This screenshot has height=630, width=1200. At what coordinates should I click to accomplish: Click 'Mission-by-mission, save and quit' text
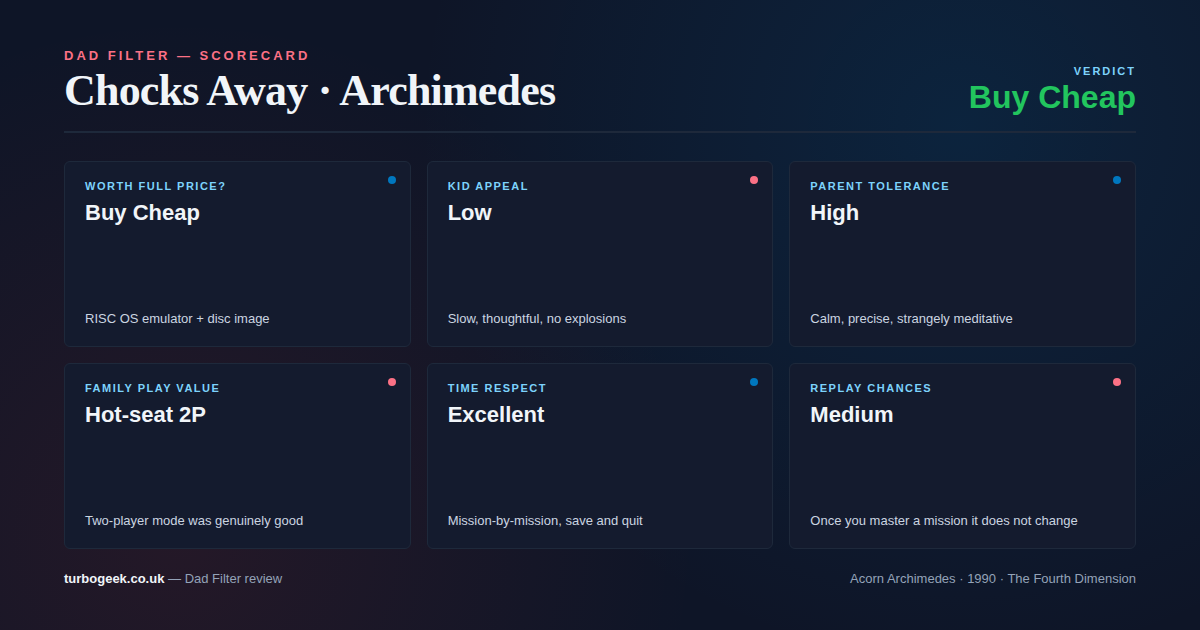coord(545,521)
